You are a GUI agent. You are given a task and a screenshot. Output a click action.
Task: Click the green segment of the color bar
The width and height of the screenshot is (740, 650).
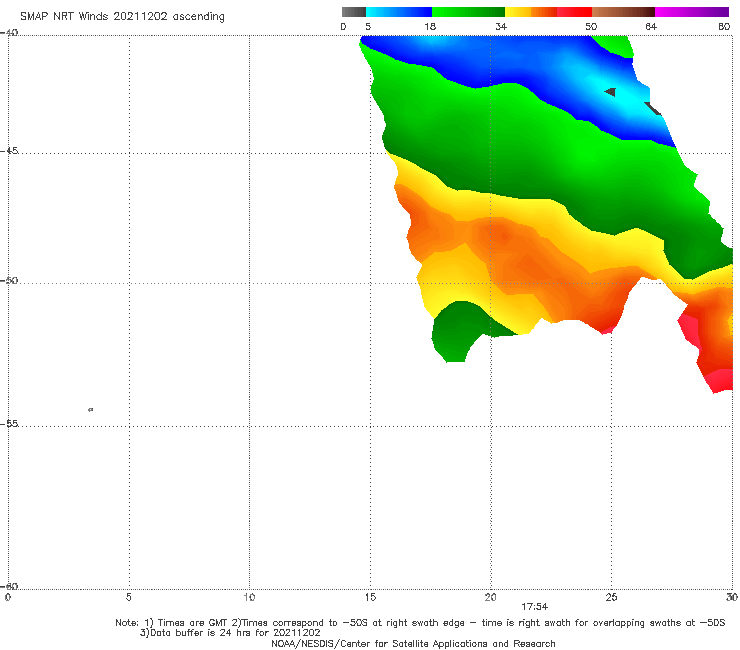click(x=468, y=12)
